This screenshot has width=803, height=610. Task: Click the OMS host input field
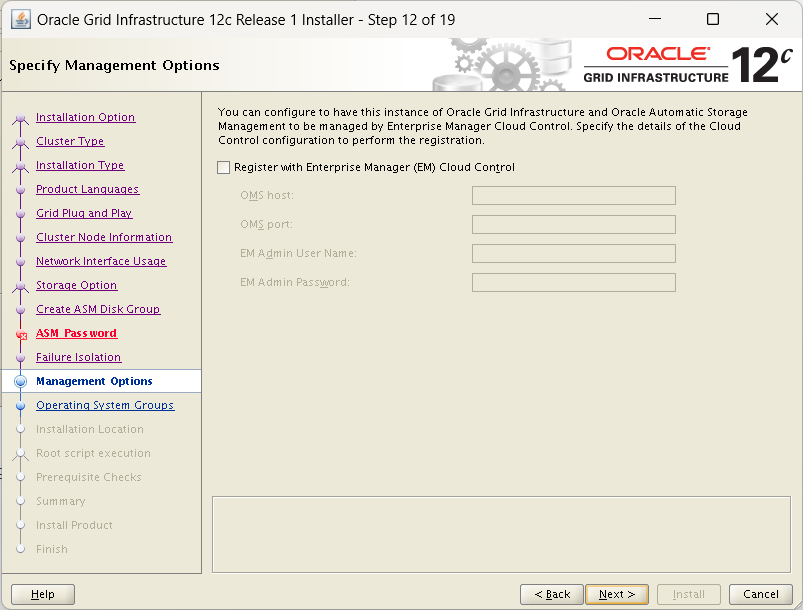[574, 195]
